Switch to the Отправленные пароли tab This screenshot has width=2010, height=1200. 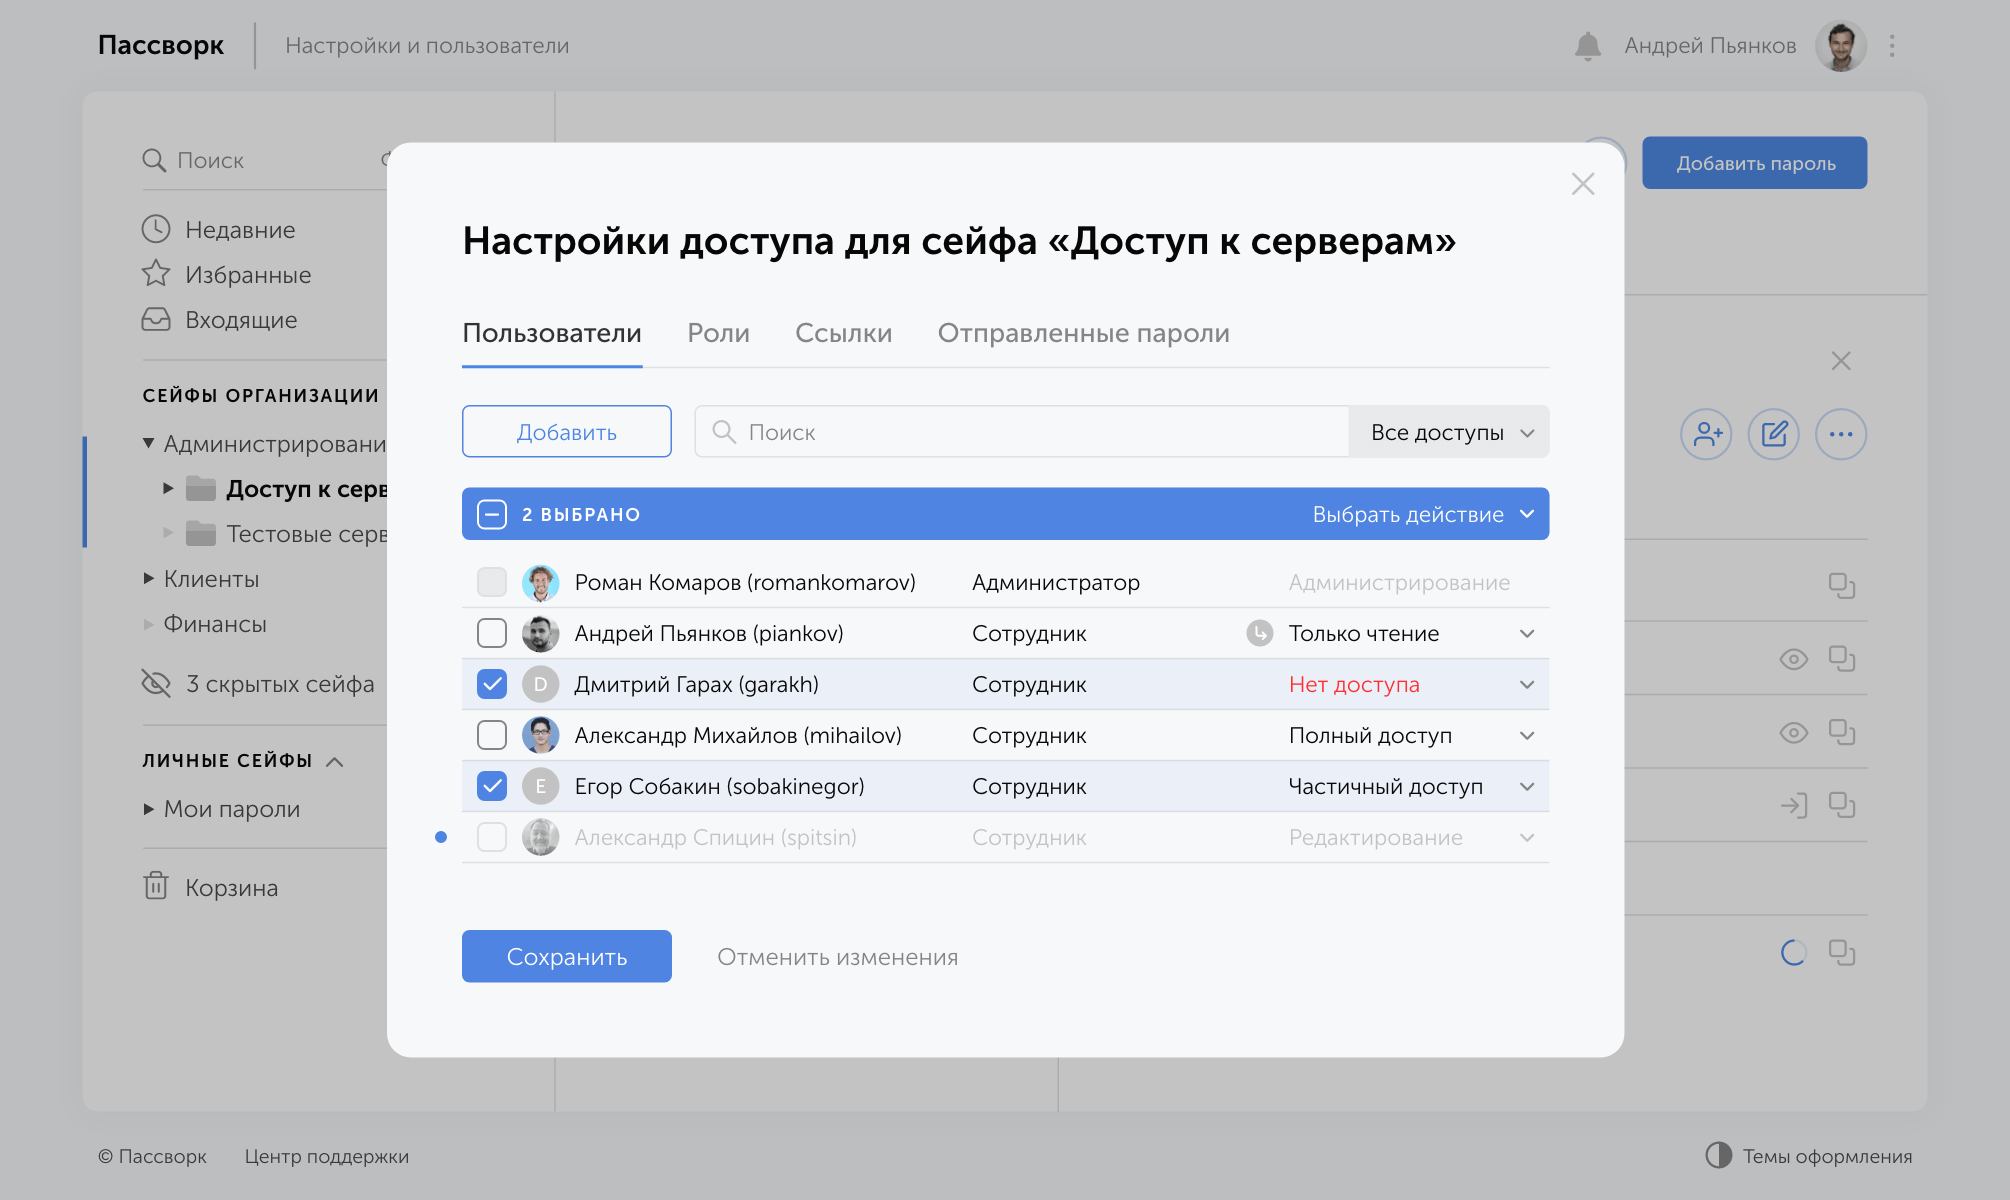coord(1083,333)
